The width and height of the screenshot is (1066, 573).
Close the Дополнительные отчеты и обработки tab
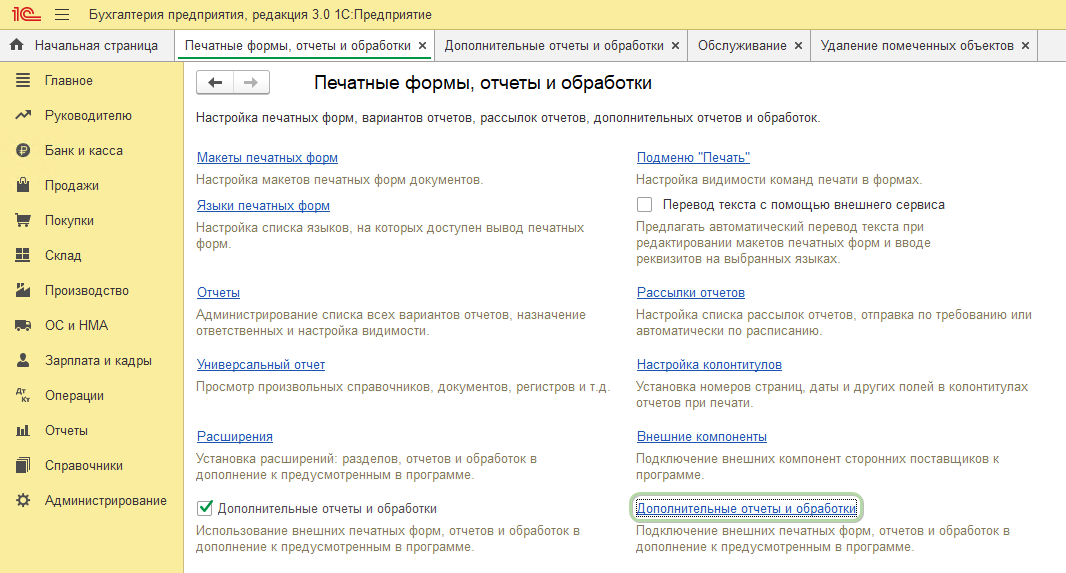click(675, 46)
